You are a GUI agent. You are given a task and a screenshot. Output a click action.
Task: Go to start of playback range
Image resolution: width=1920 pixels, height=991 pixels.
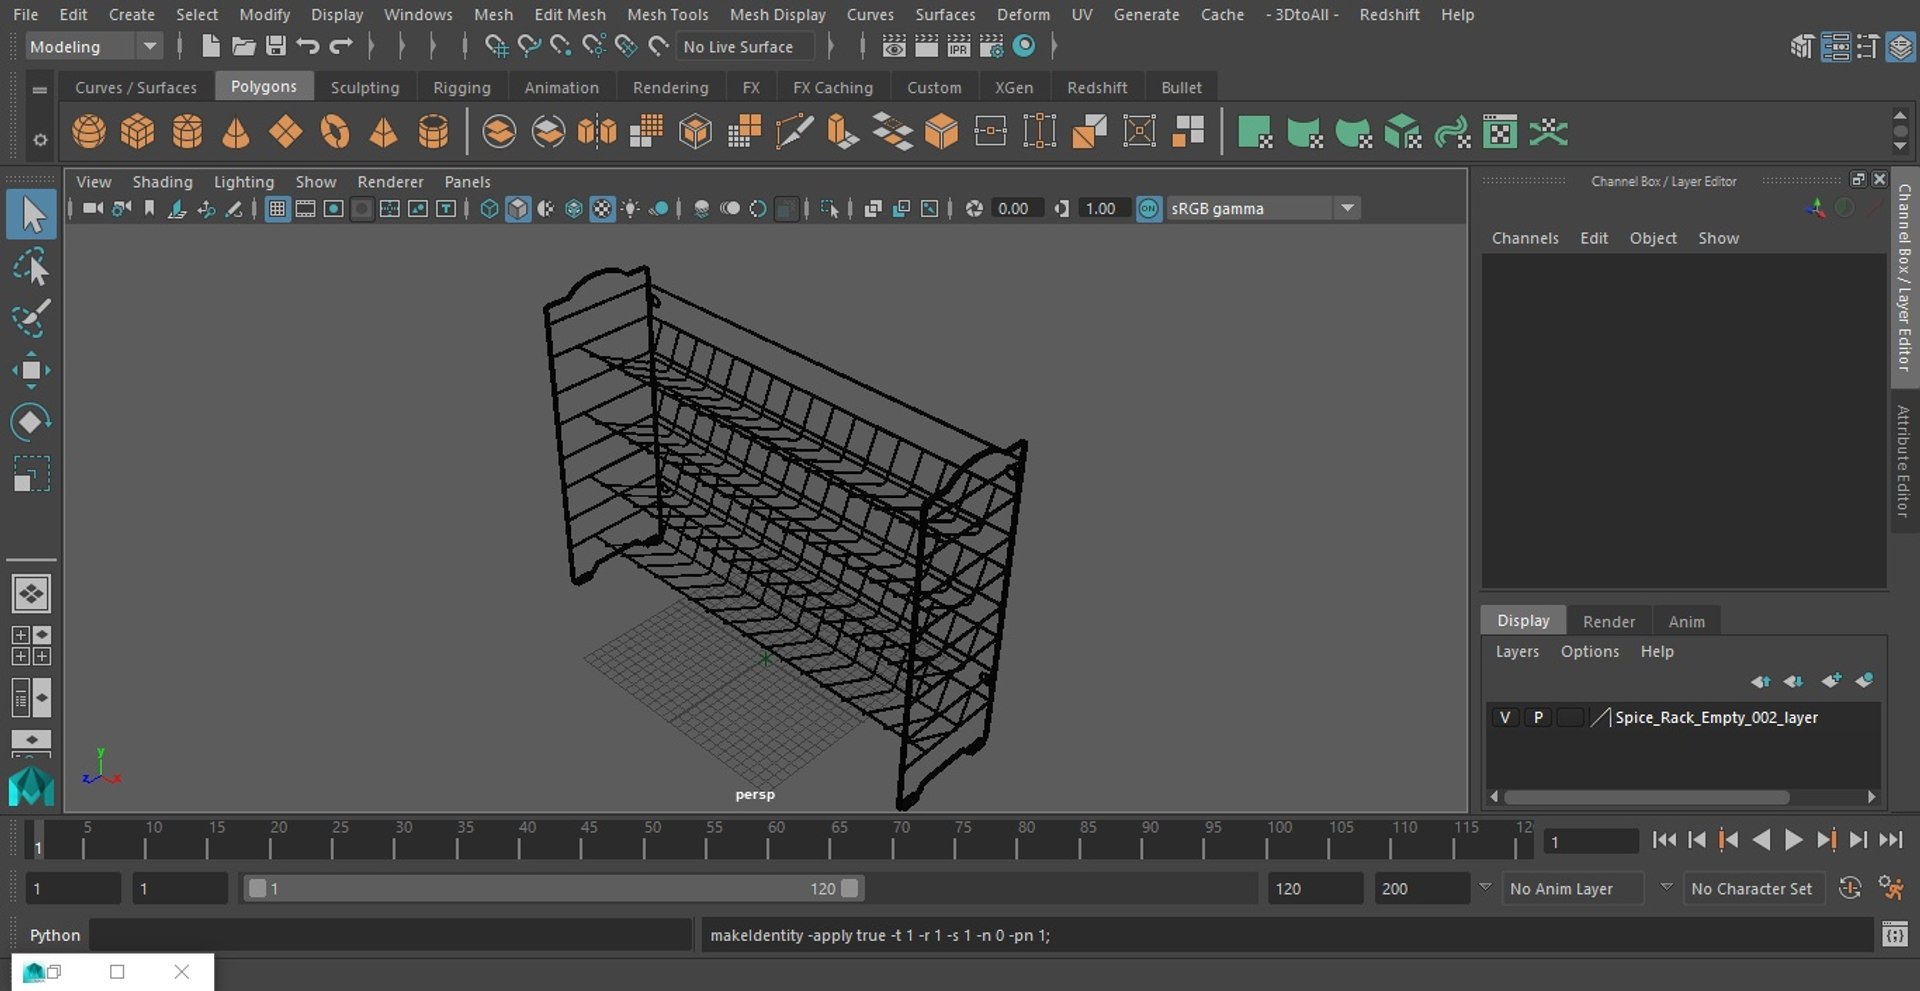tap(1664, 840)
